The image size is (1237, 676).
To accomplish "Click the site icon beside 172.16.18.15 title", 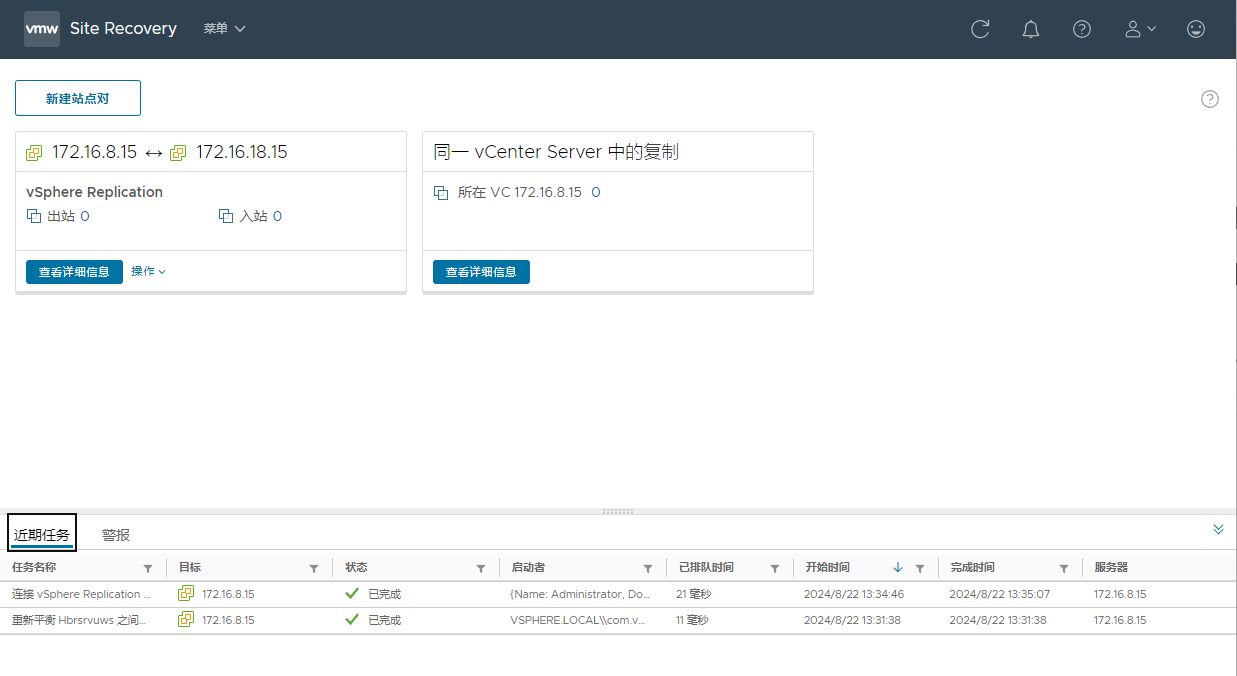I will 179,153.
